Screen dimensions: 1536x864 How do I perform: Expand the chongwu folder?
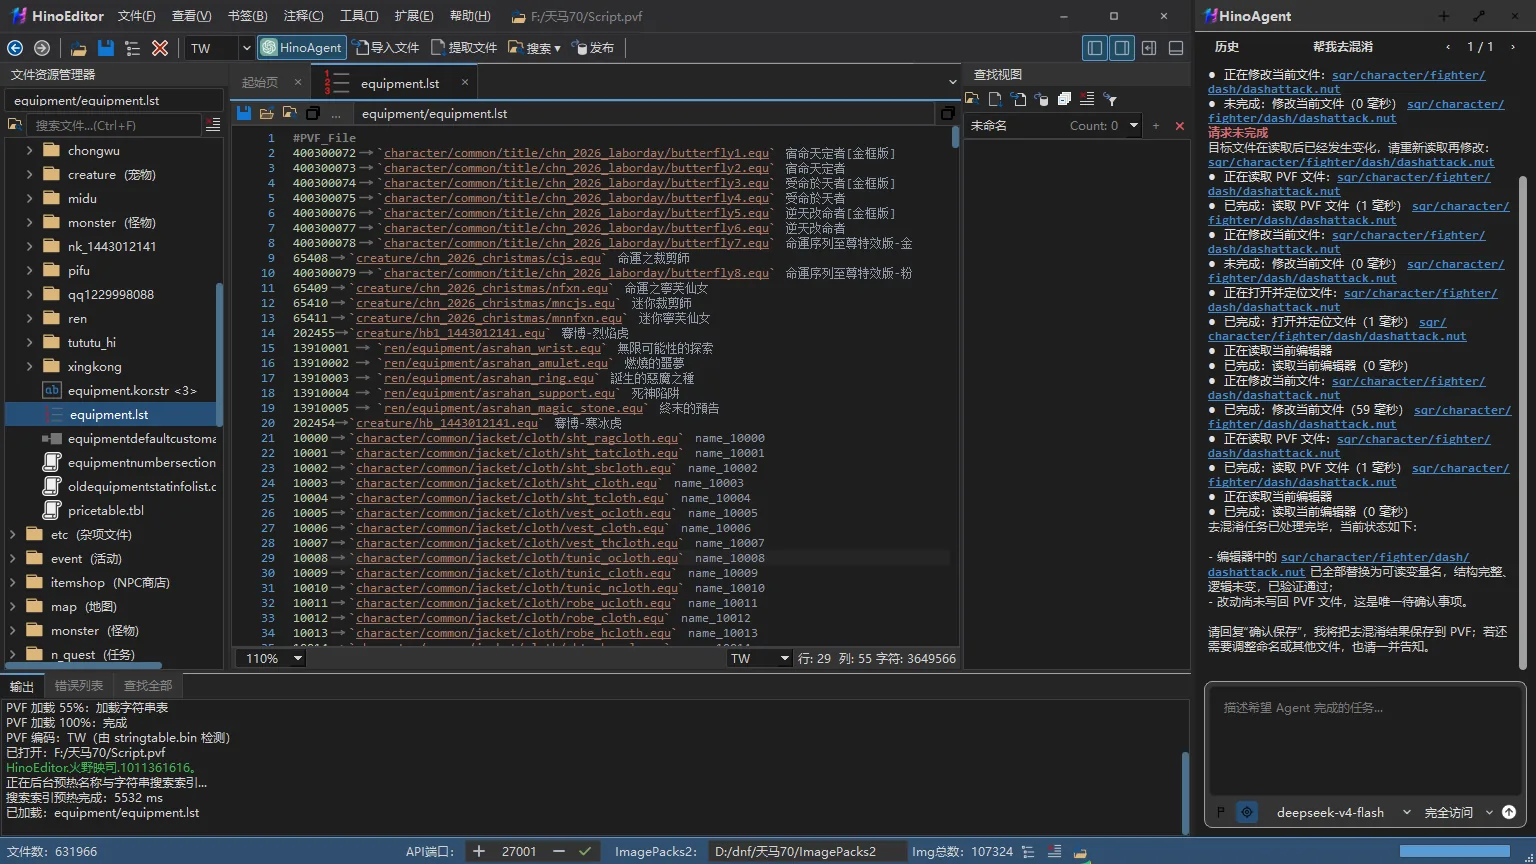point(29,150)
